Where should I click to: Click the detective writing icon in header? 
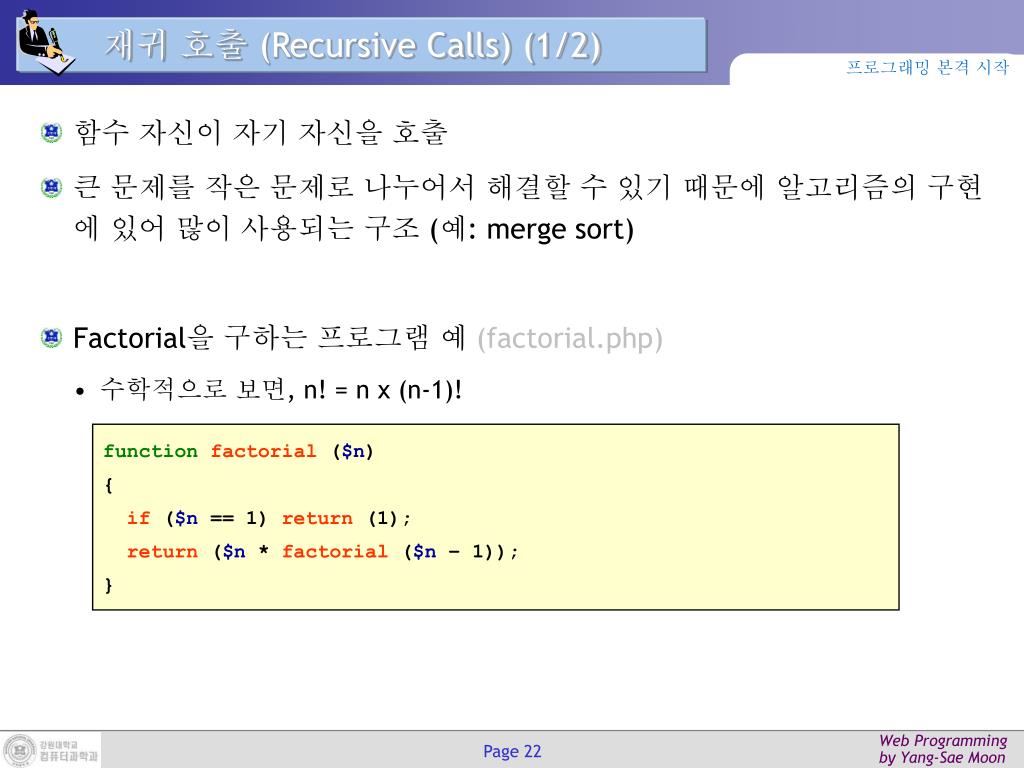[46, 42]
